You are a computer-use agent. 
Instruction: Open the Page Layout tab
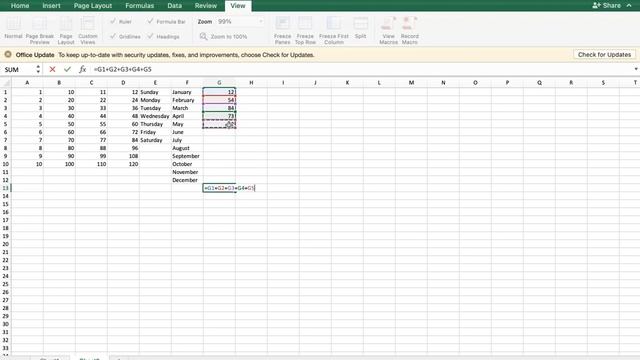93,6
